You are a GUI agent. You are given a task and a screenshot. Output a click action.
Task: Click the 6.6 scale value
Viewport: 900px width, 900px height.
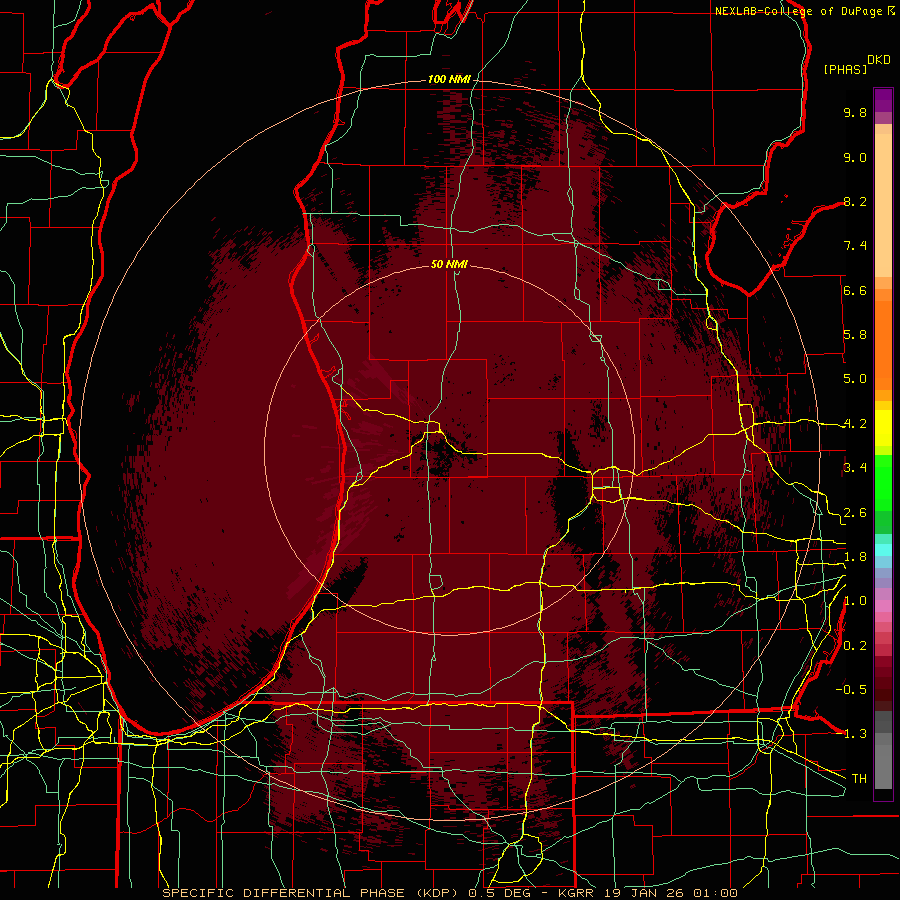855,290
